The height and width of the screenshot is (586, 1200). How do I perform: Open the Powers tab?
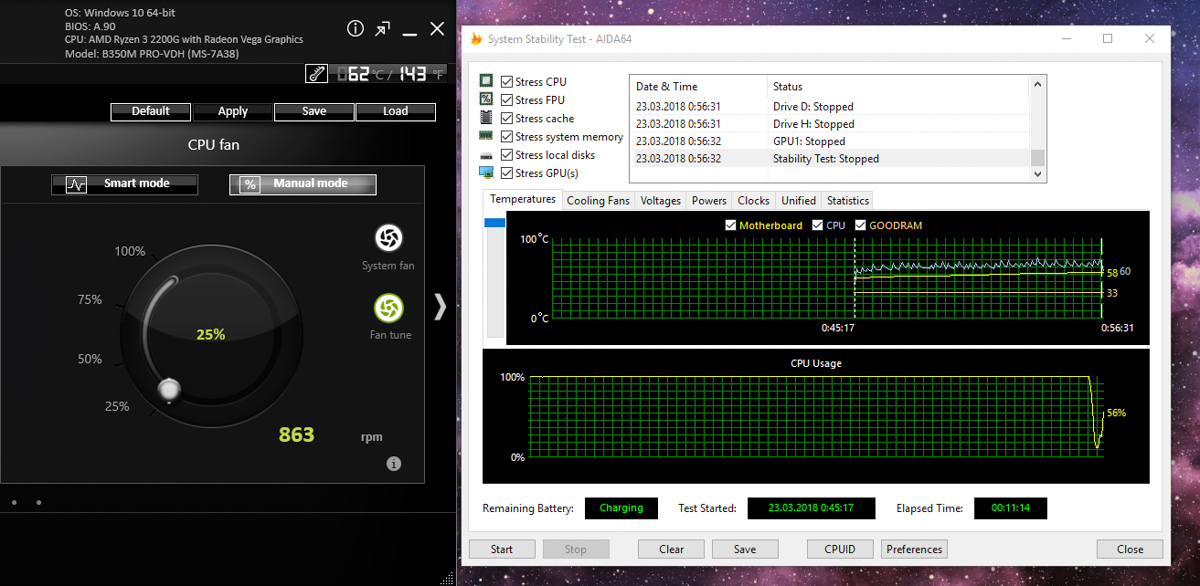click(709, 201)
